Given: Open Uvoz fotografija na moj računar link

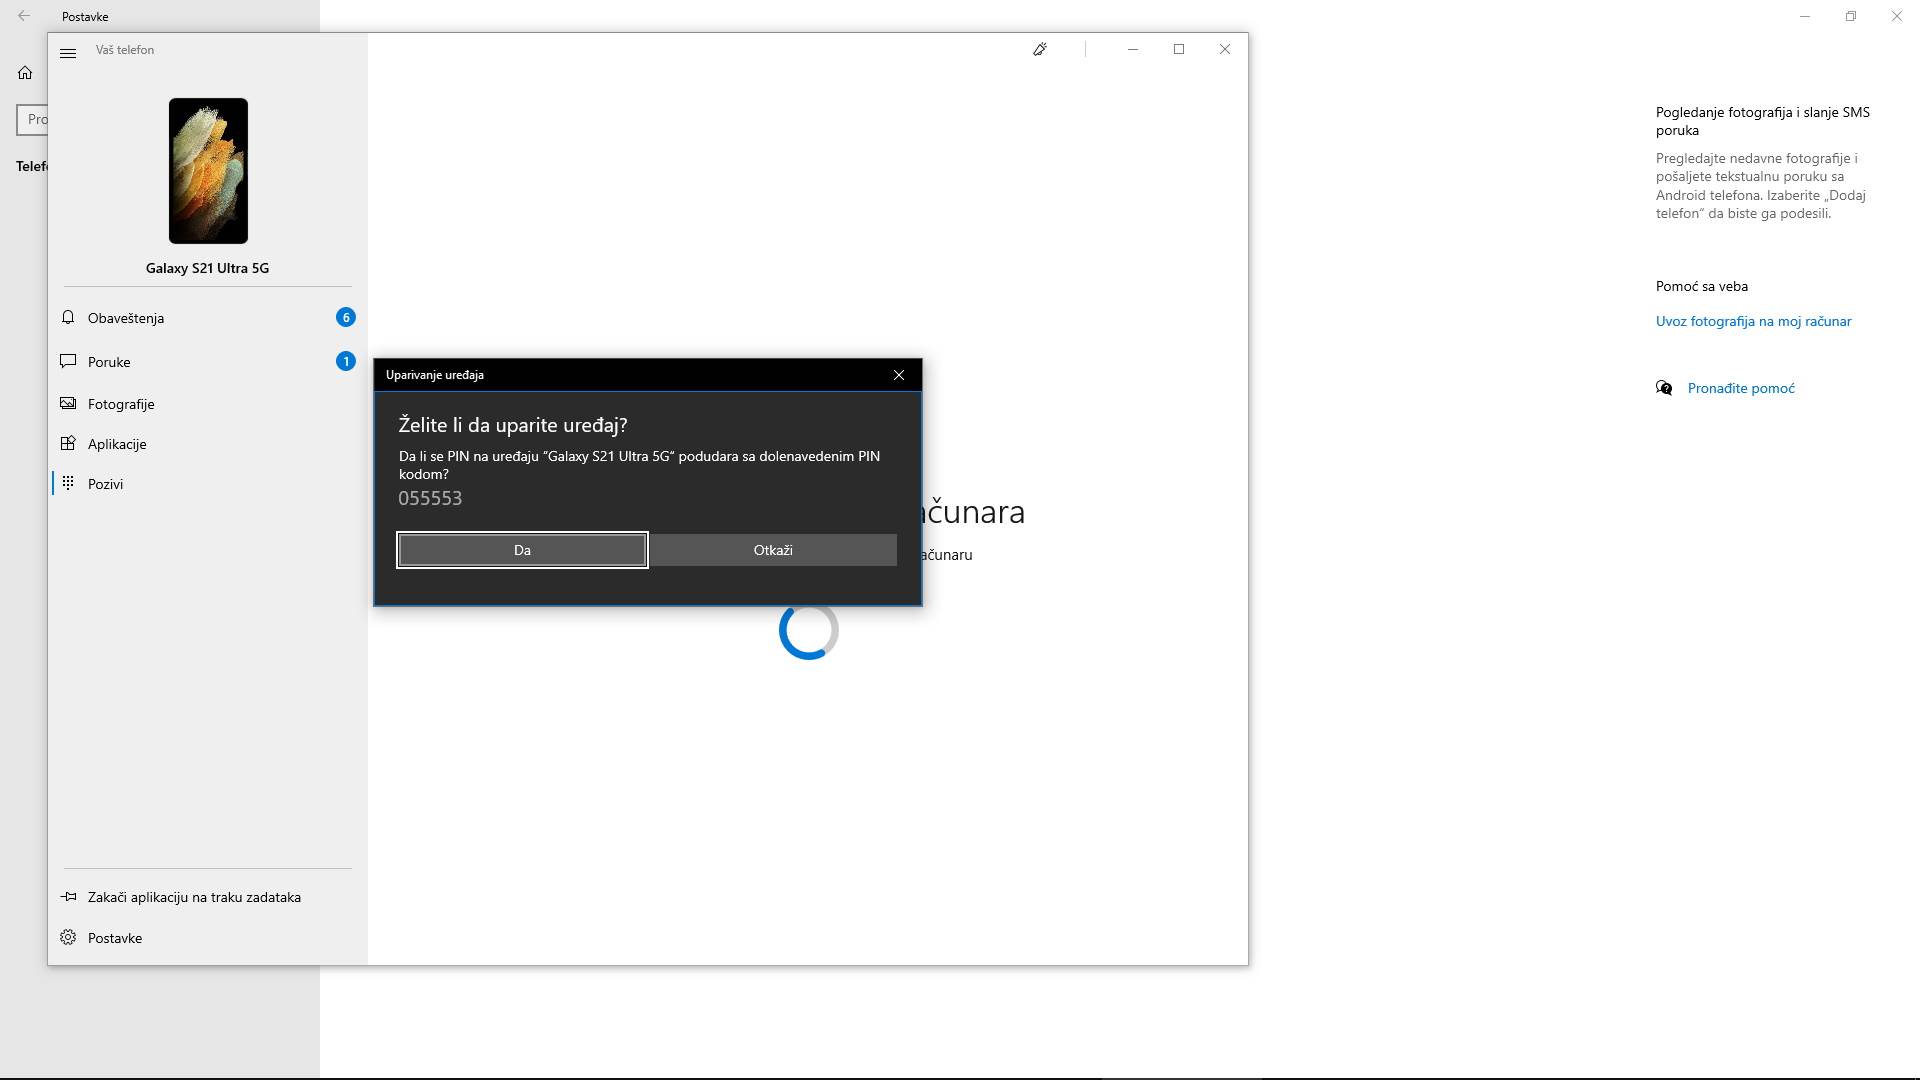Looking at the screenshot, I should 1753,321.
